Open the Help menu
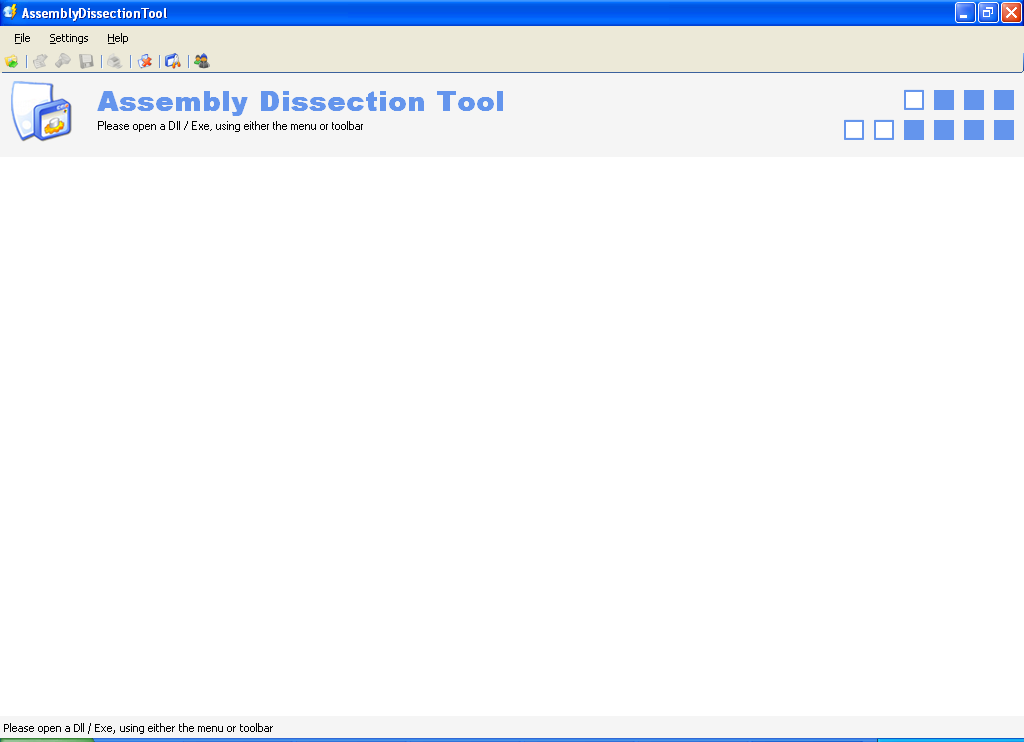 tap(118, 38)
